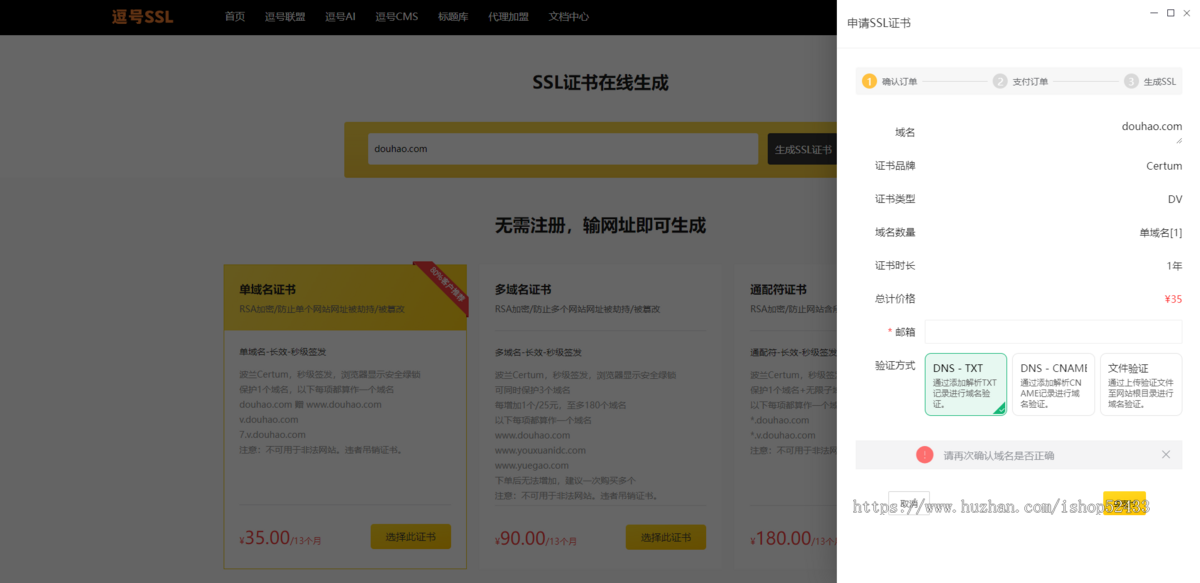Screen dimensions: 1200x583
Task: Dismiss the 请再次确认域名是否正确 alert
Action: click(1166, 455)
